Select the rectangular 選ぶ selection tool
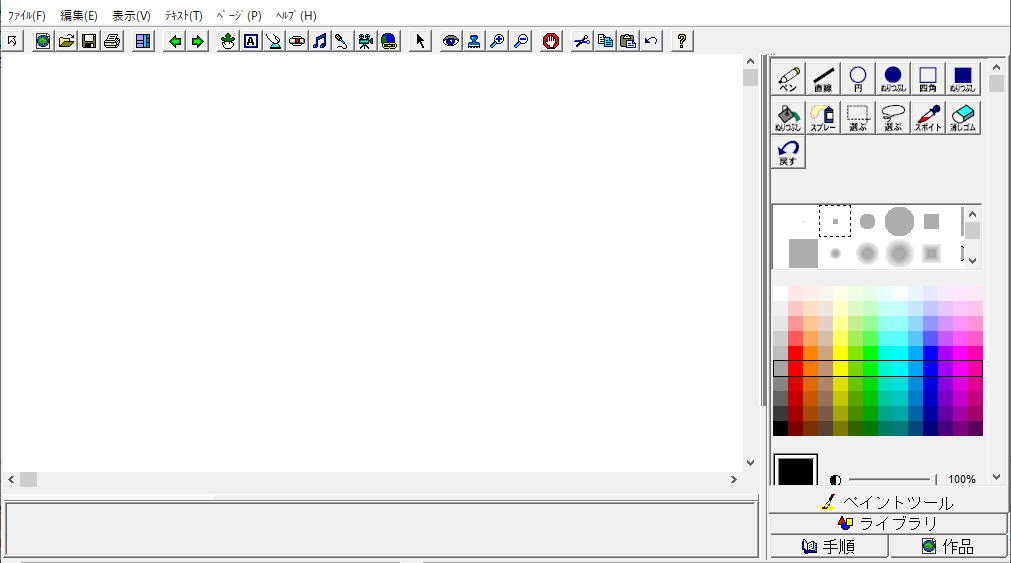Viewport: 1011px width, 563px height. (858, 117)
